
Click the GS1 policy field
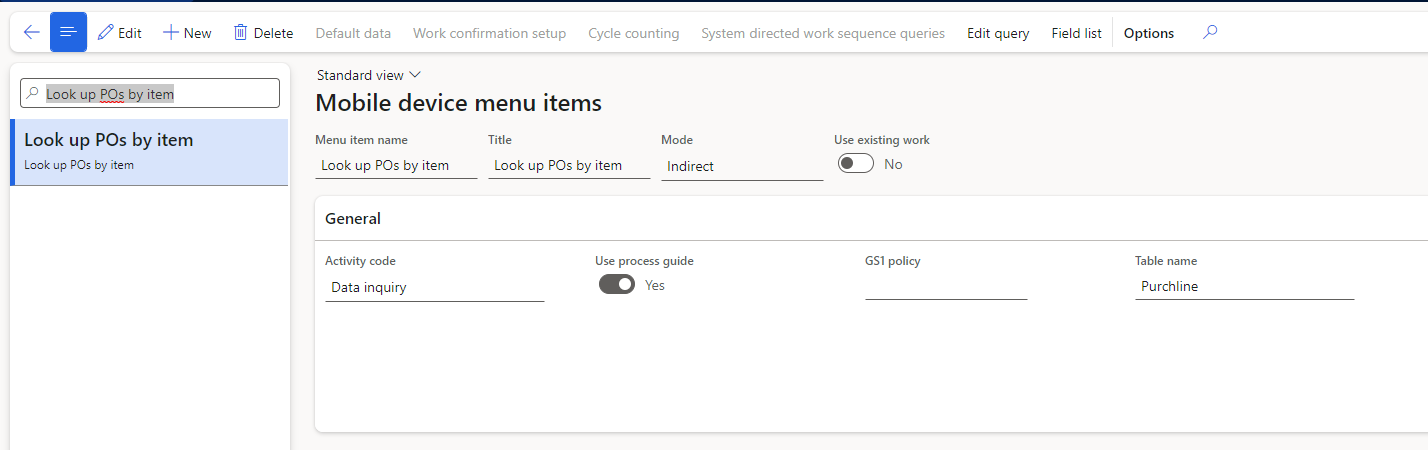click(946, 286)
